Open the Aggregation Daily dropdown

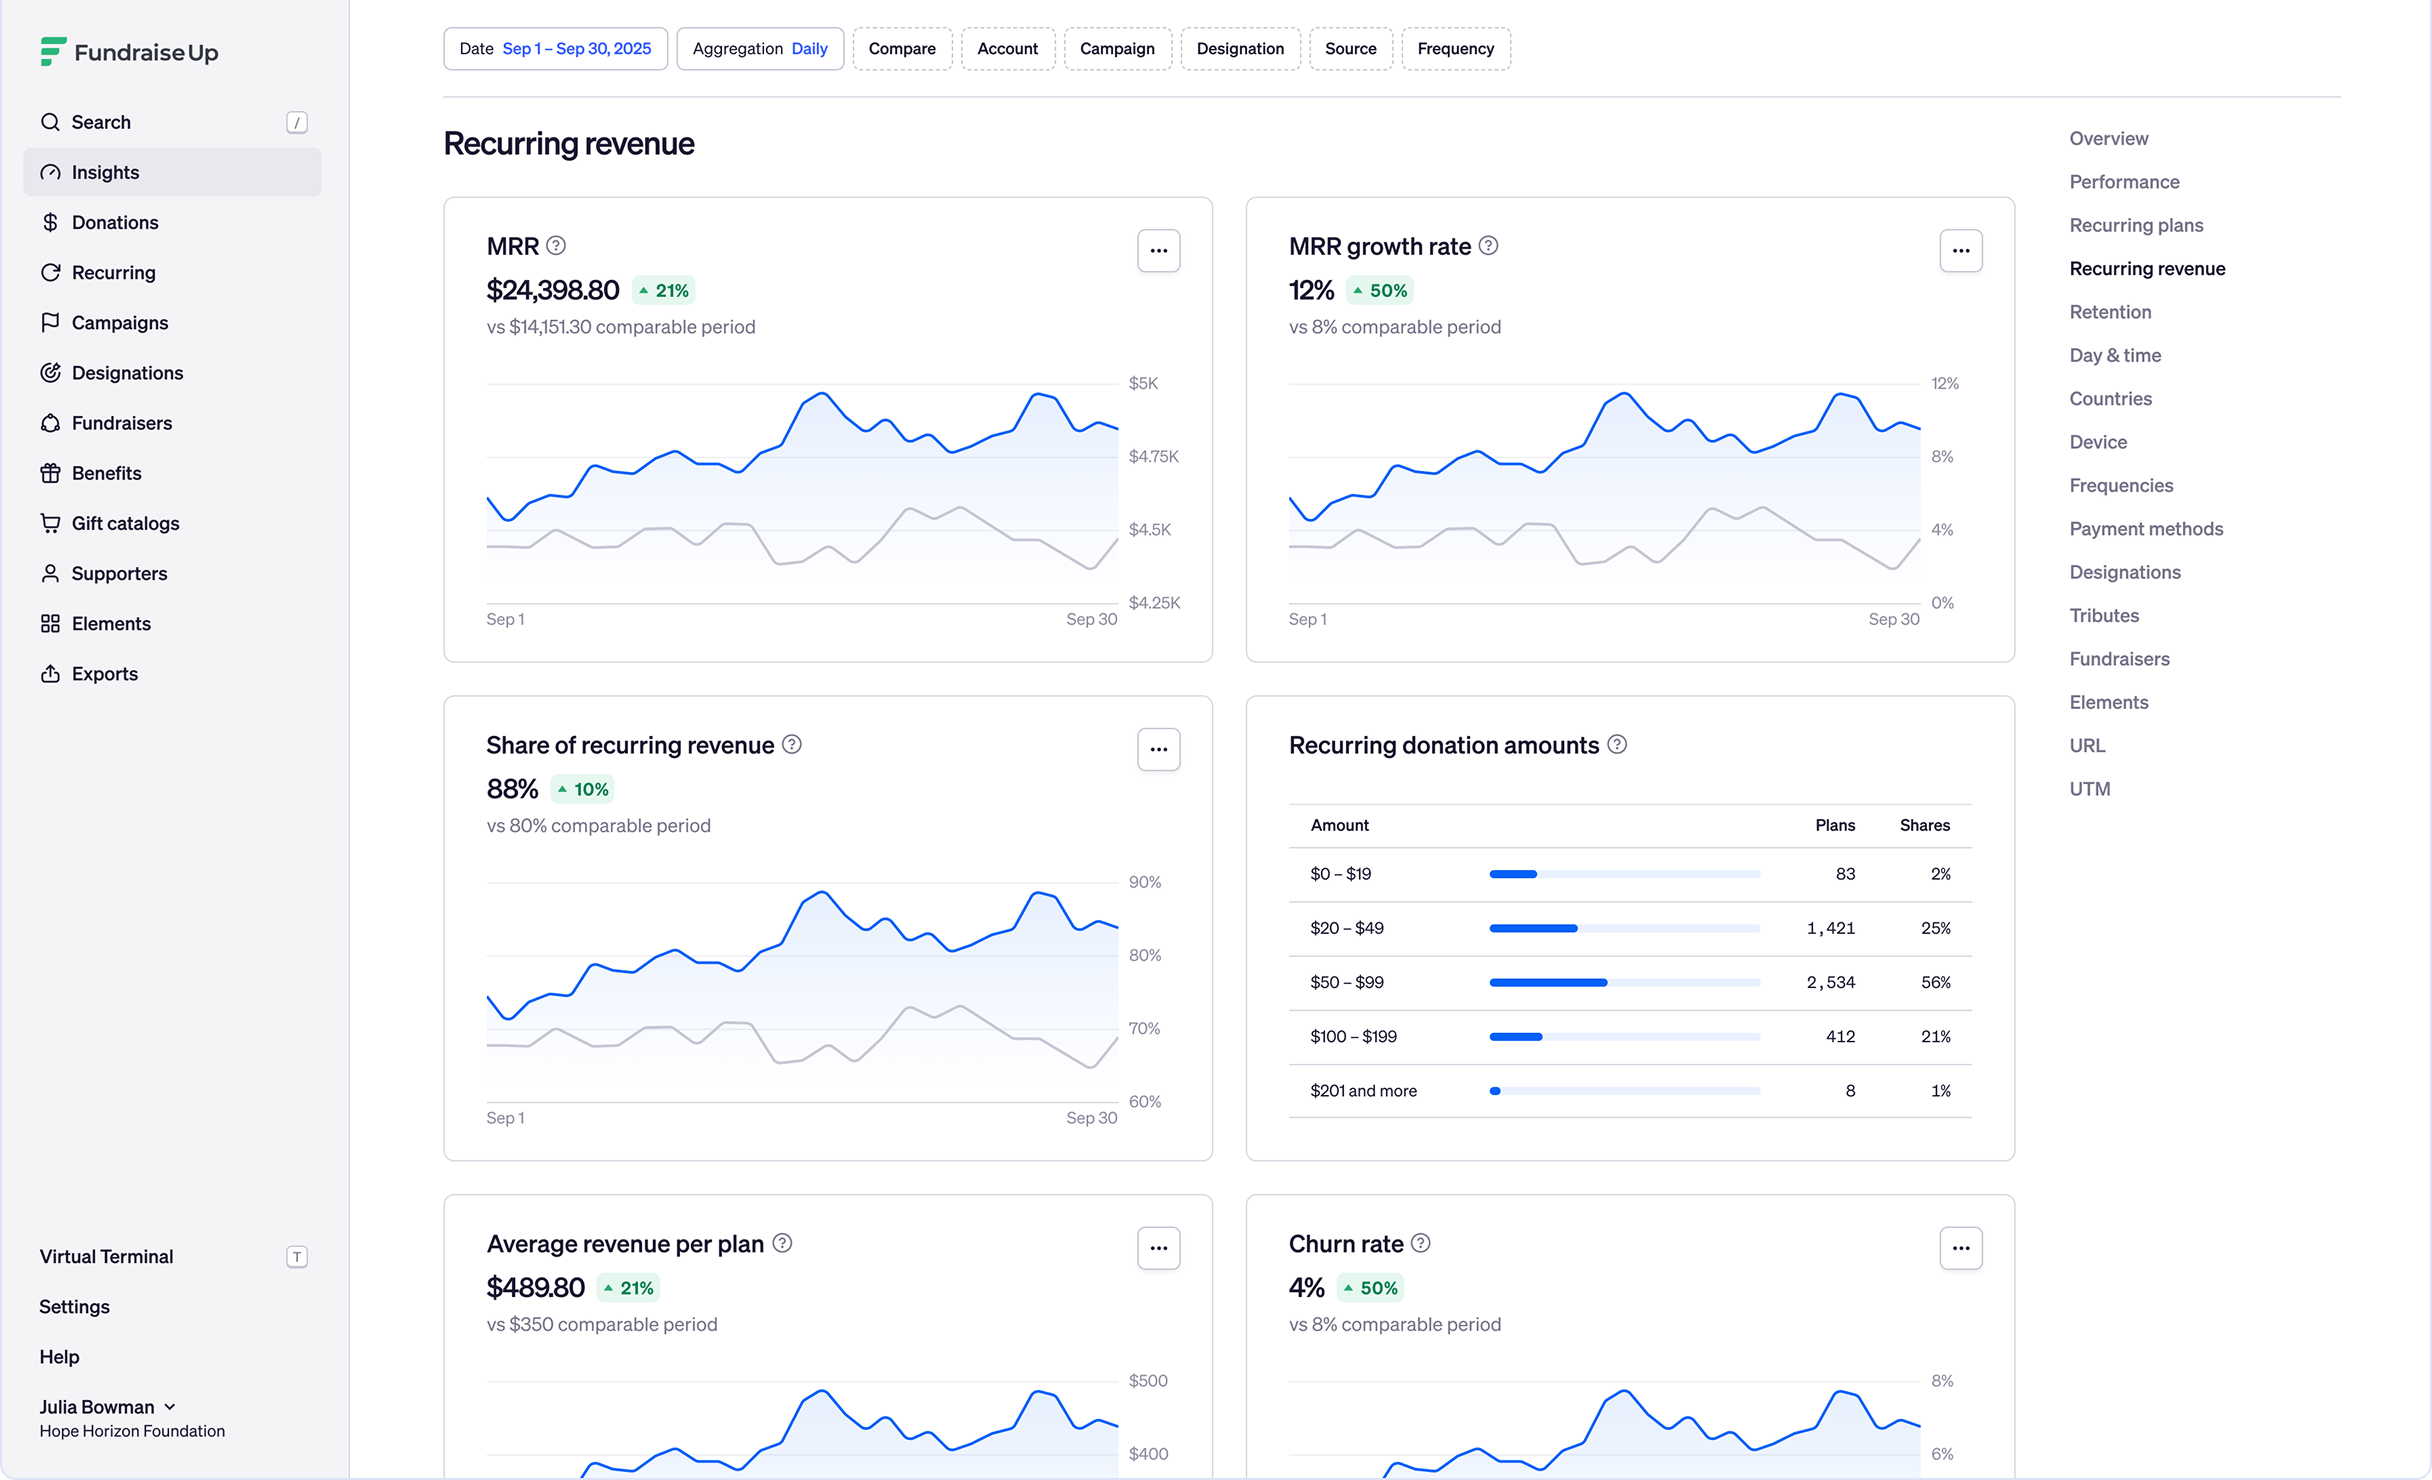tap(760, 49)
